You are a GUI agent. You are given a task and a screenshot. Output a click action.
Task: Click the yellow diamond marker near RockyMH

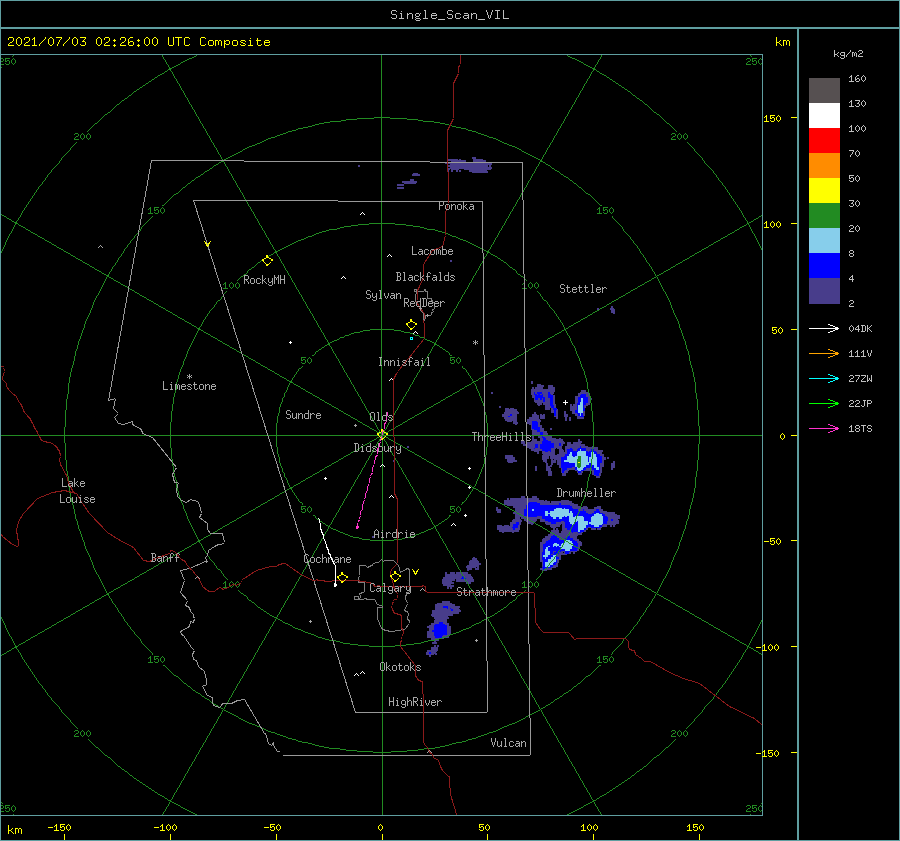click(267, 261)
